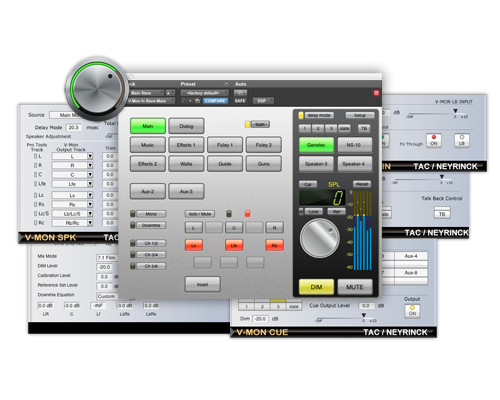Open the Rb/Rc output track dropdown

pyautogui.click(x=72, y=223)
